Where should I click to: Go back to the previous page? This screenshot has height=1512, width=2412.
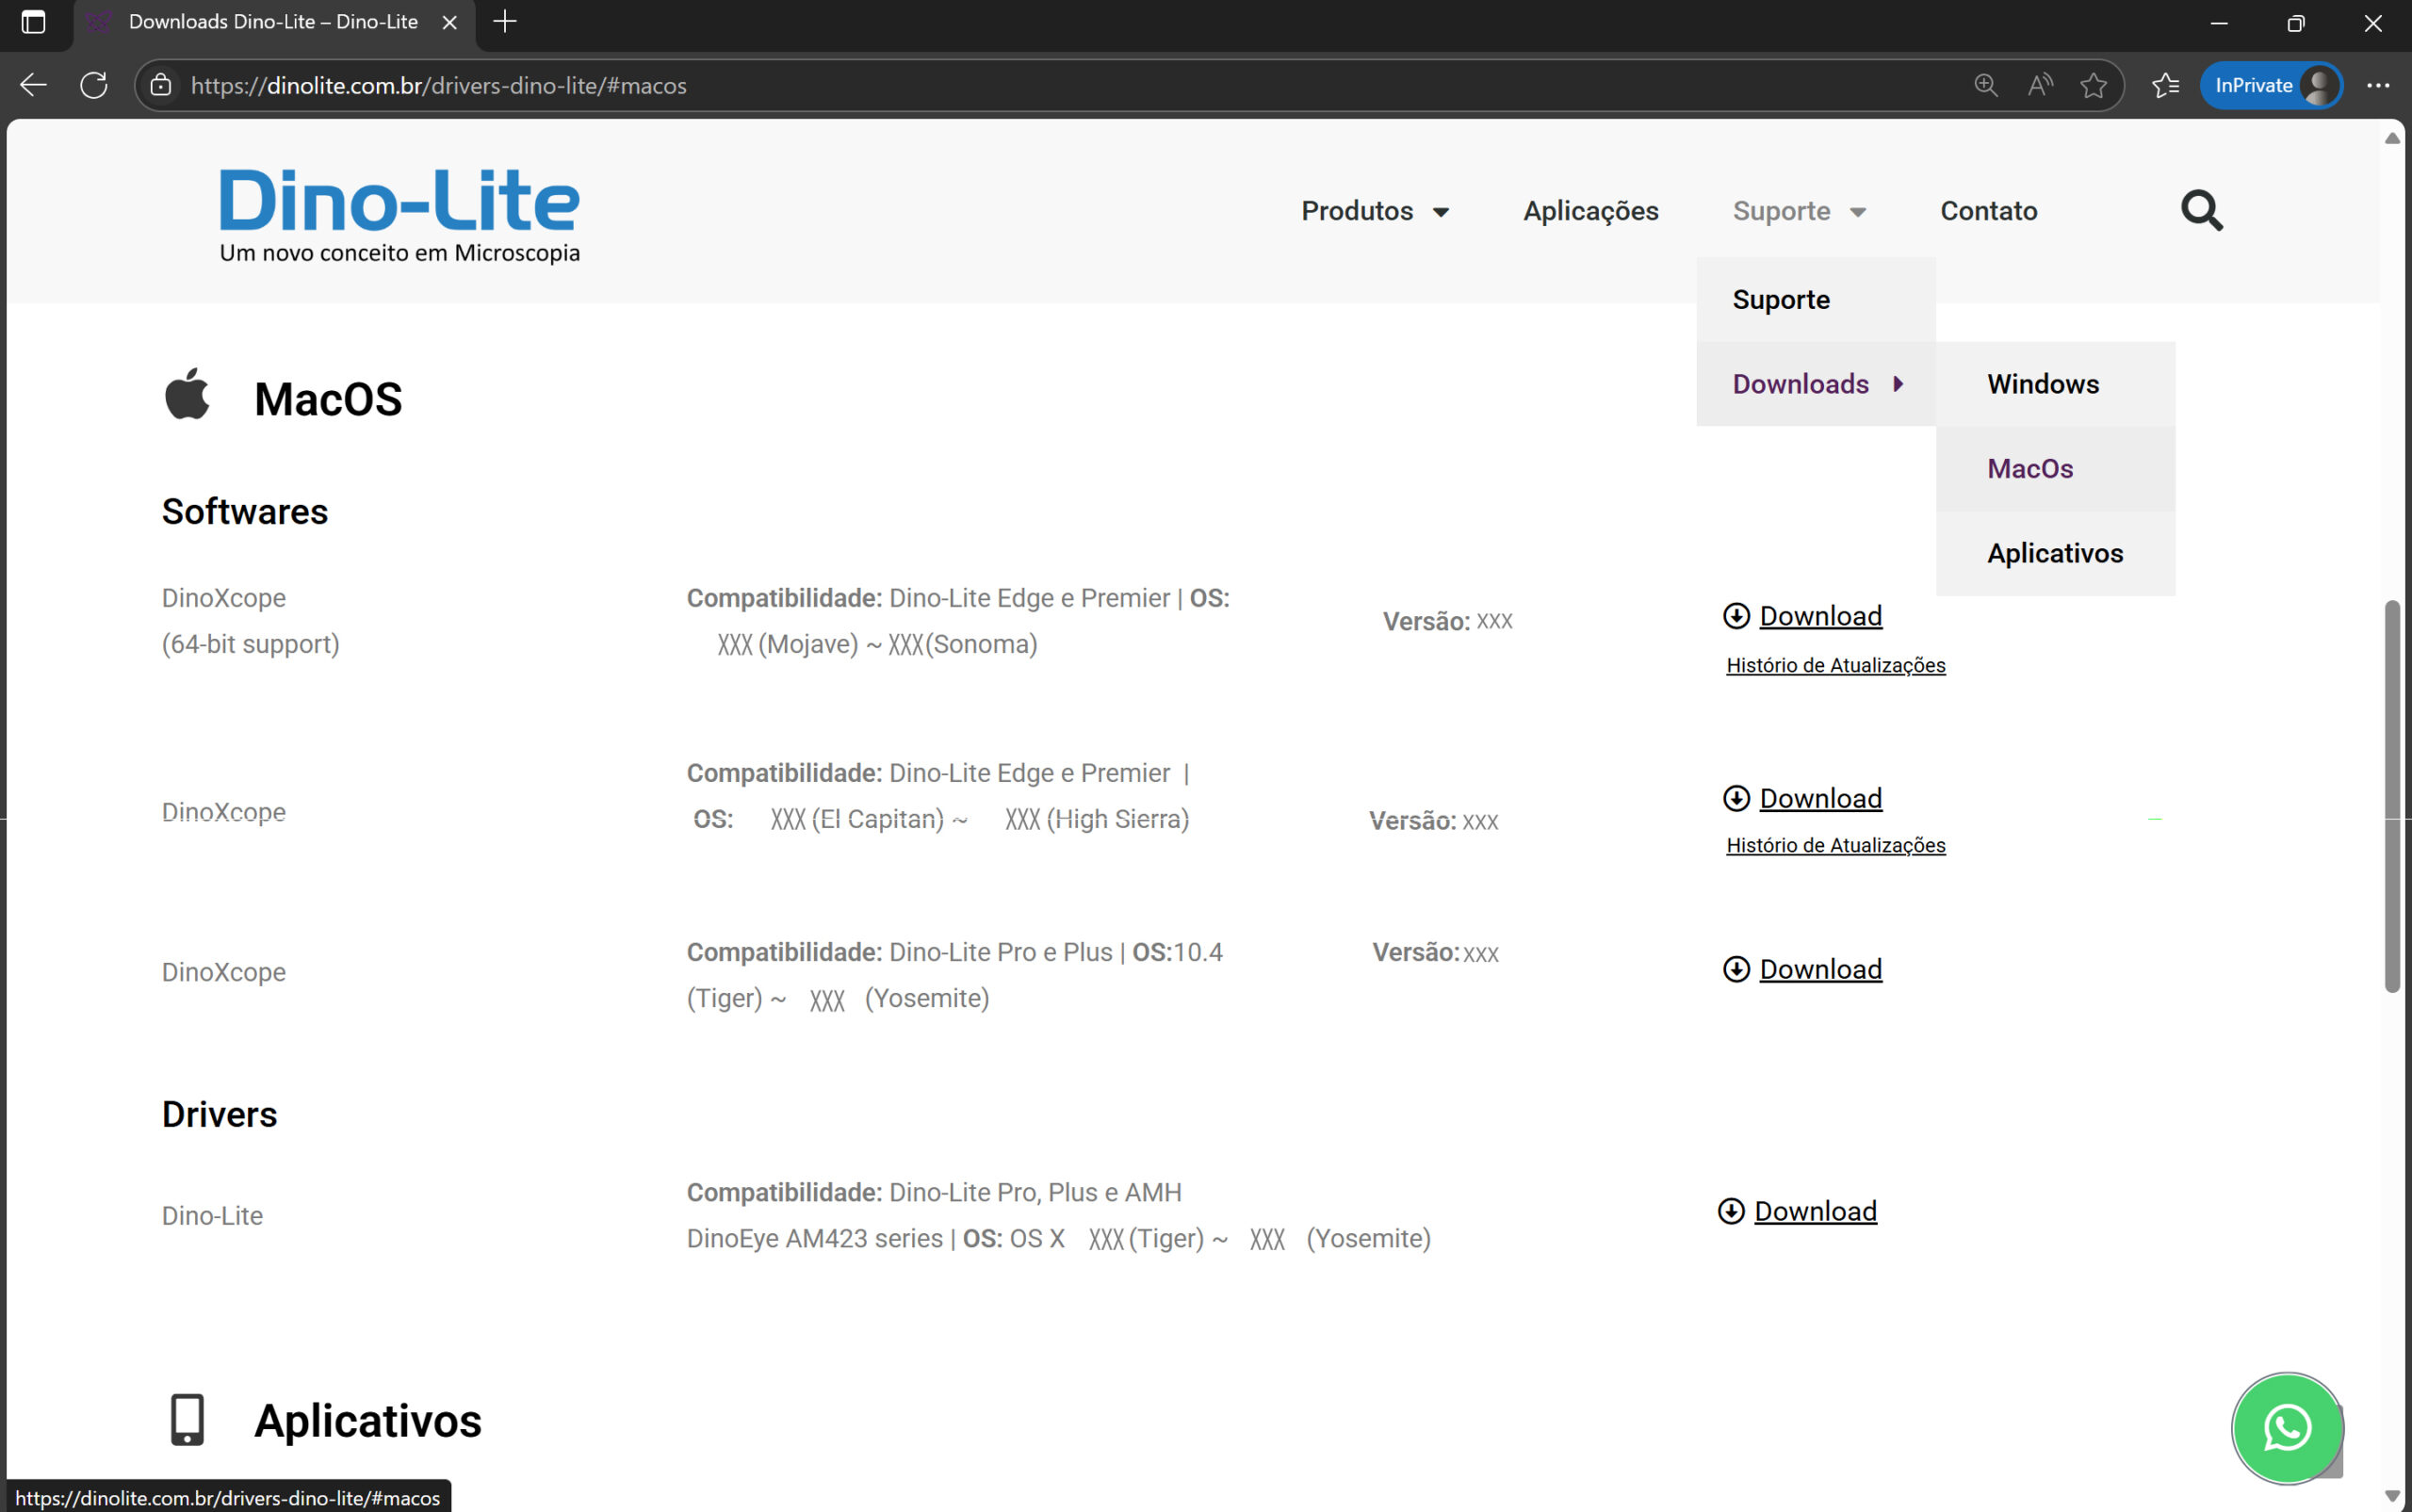click(x=33, y=85)
